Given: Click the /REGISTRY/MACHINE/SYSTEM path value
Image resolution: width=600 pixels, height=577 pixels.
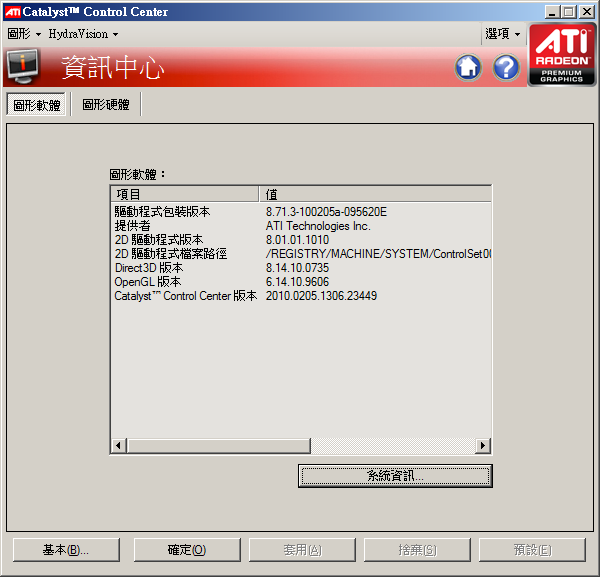Looking at the screenshot, I should (x=378, y=254).
